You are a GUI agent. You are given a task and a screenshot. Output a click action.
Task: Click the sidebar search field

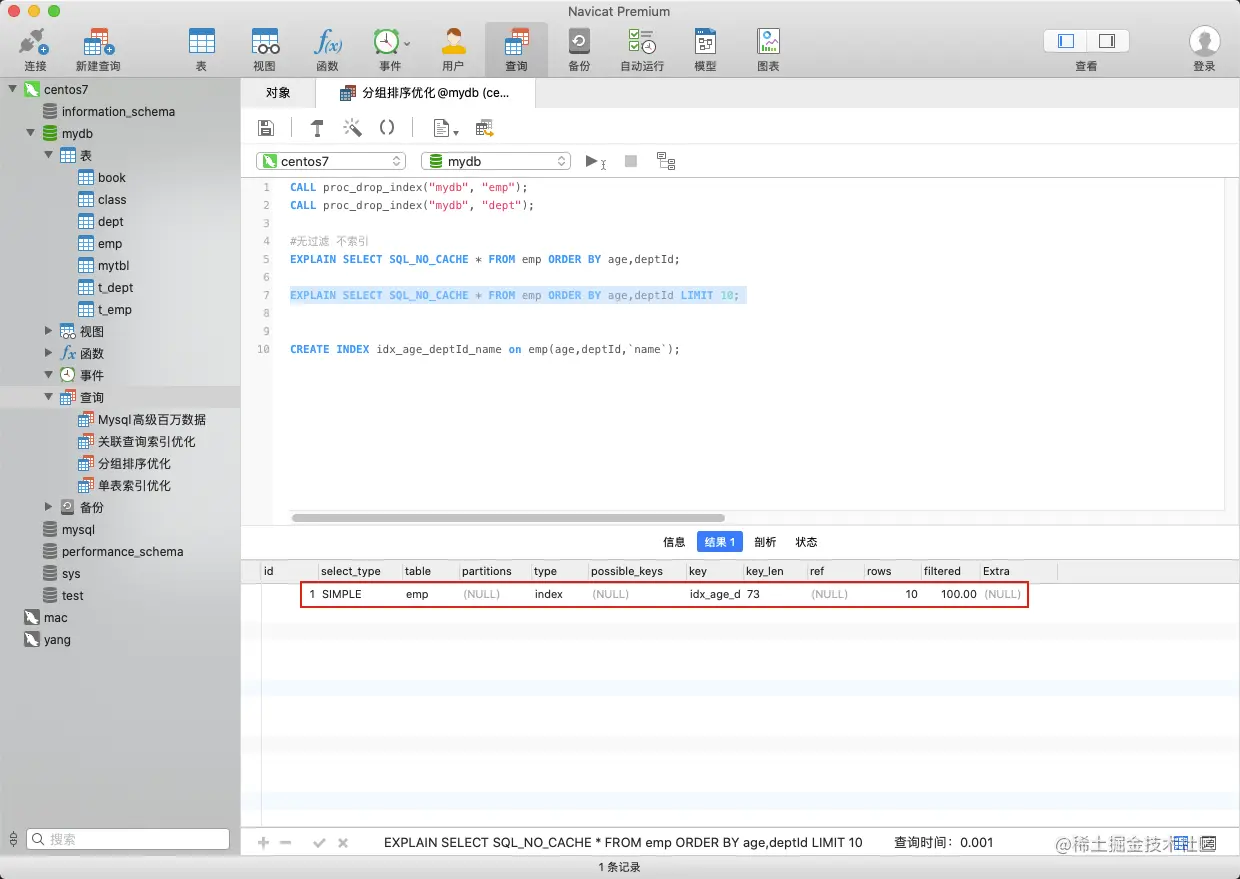128,839
